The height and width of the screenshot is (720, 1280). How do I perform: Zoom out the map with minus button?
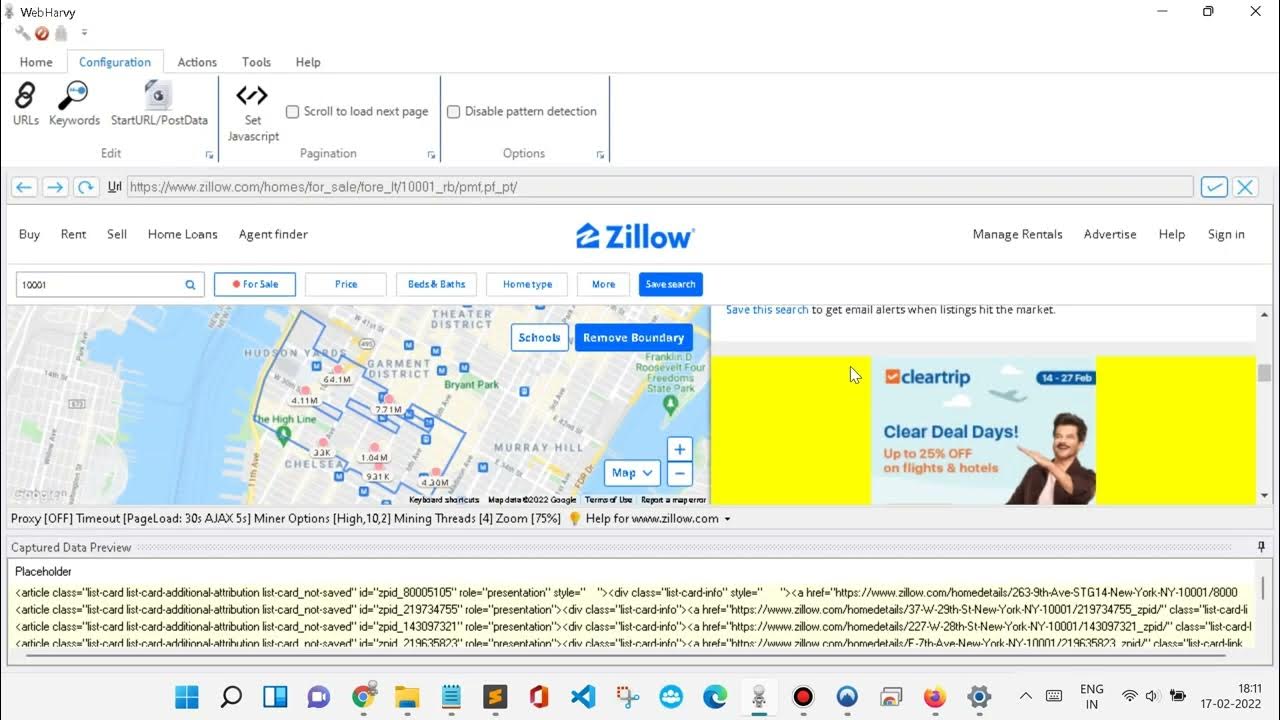[679, 474]
